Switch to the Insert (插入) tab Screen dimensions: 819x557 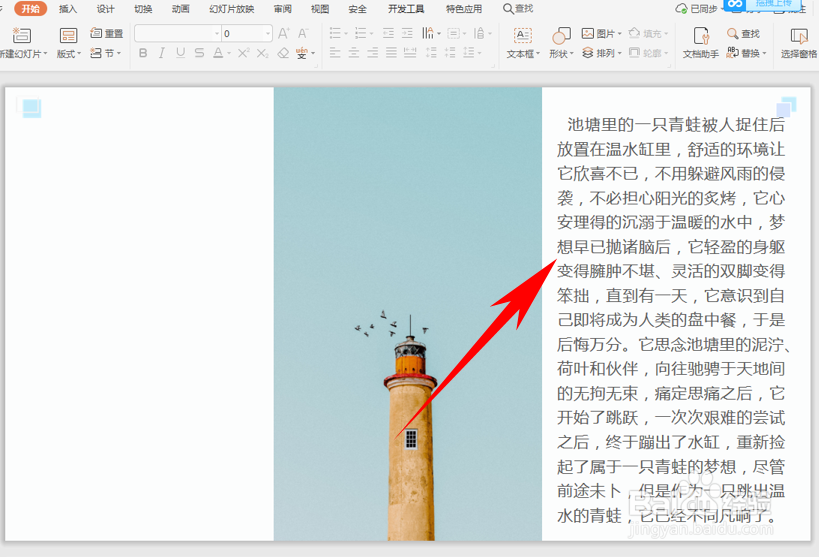coord(68,9)
